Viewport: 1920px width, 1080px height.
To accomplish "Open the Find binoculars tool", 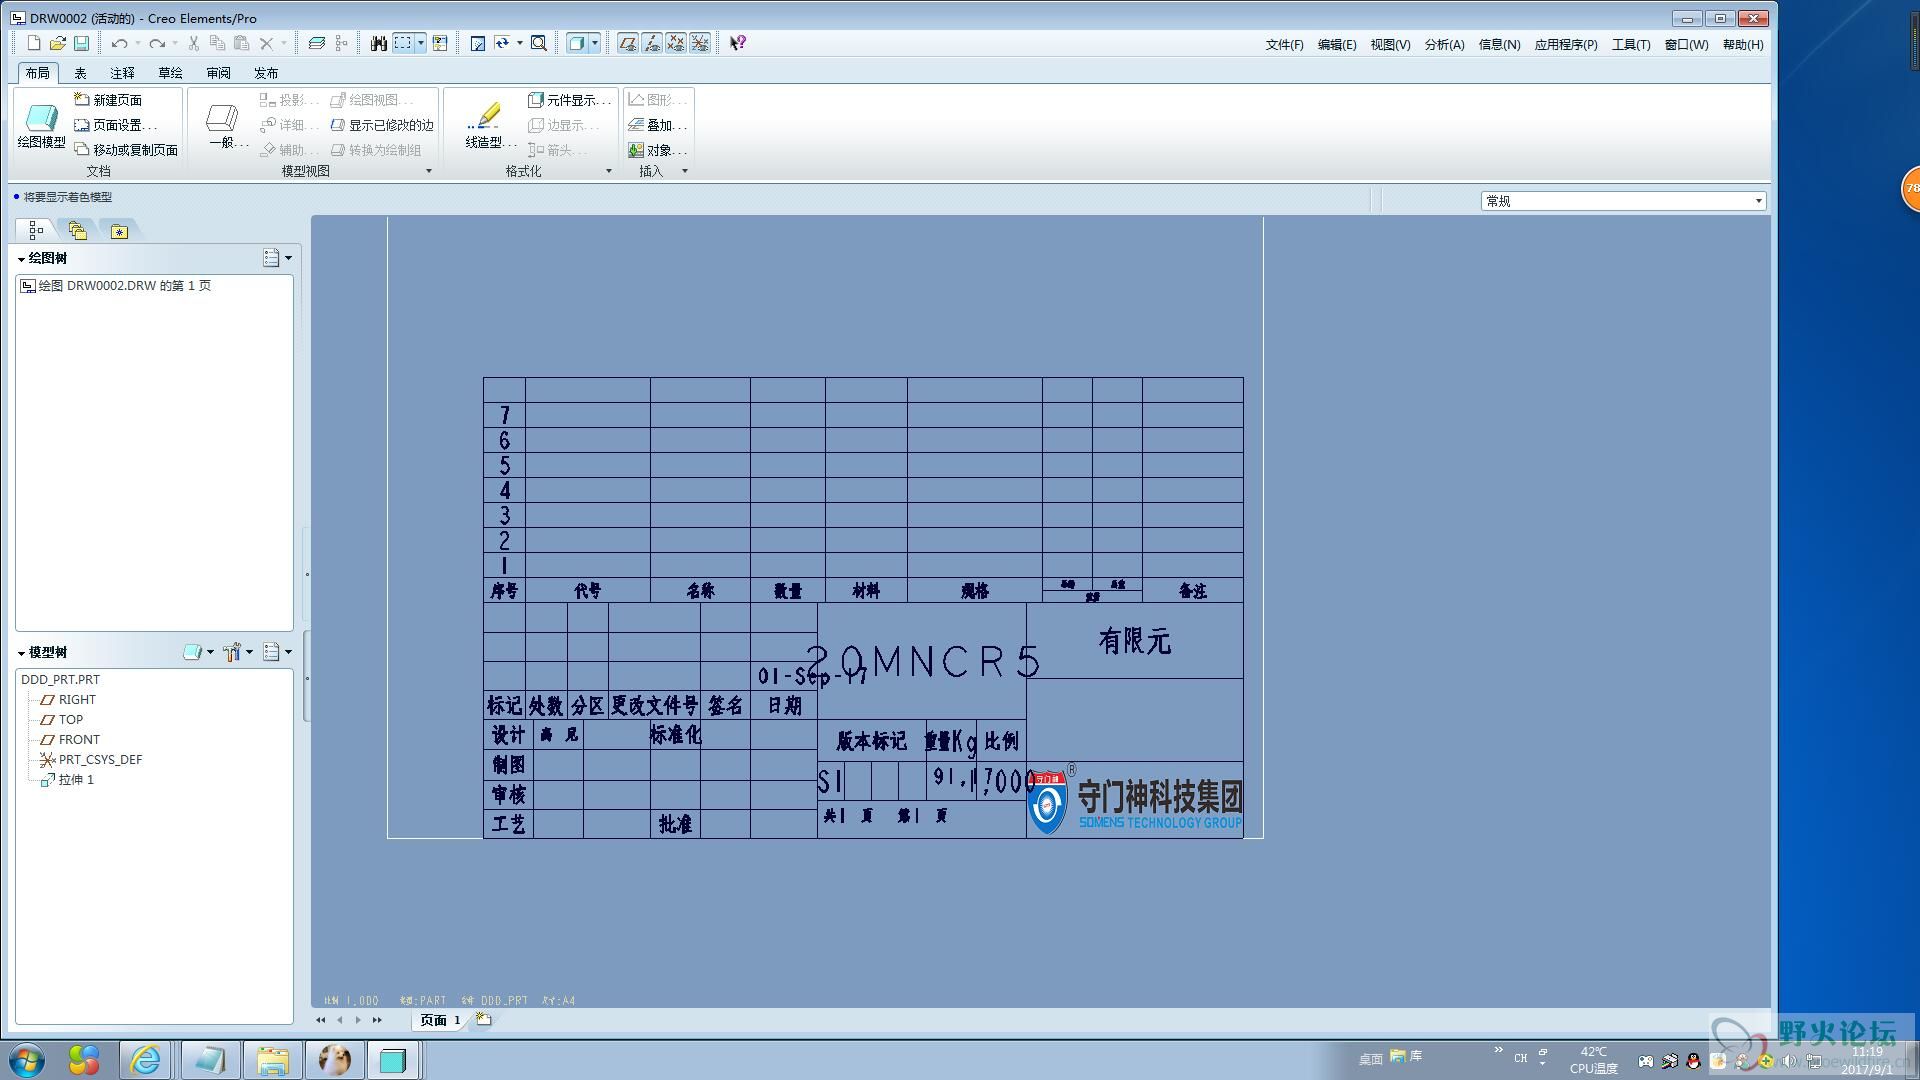I will pos(378,43).
